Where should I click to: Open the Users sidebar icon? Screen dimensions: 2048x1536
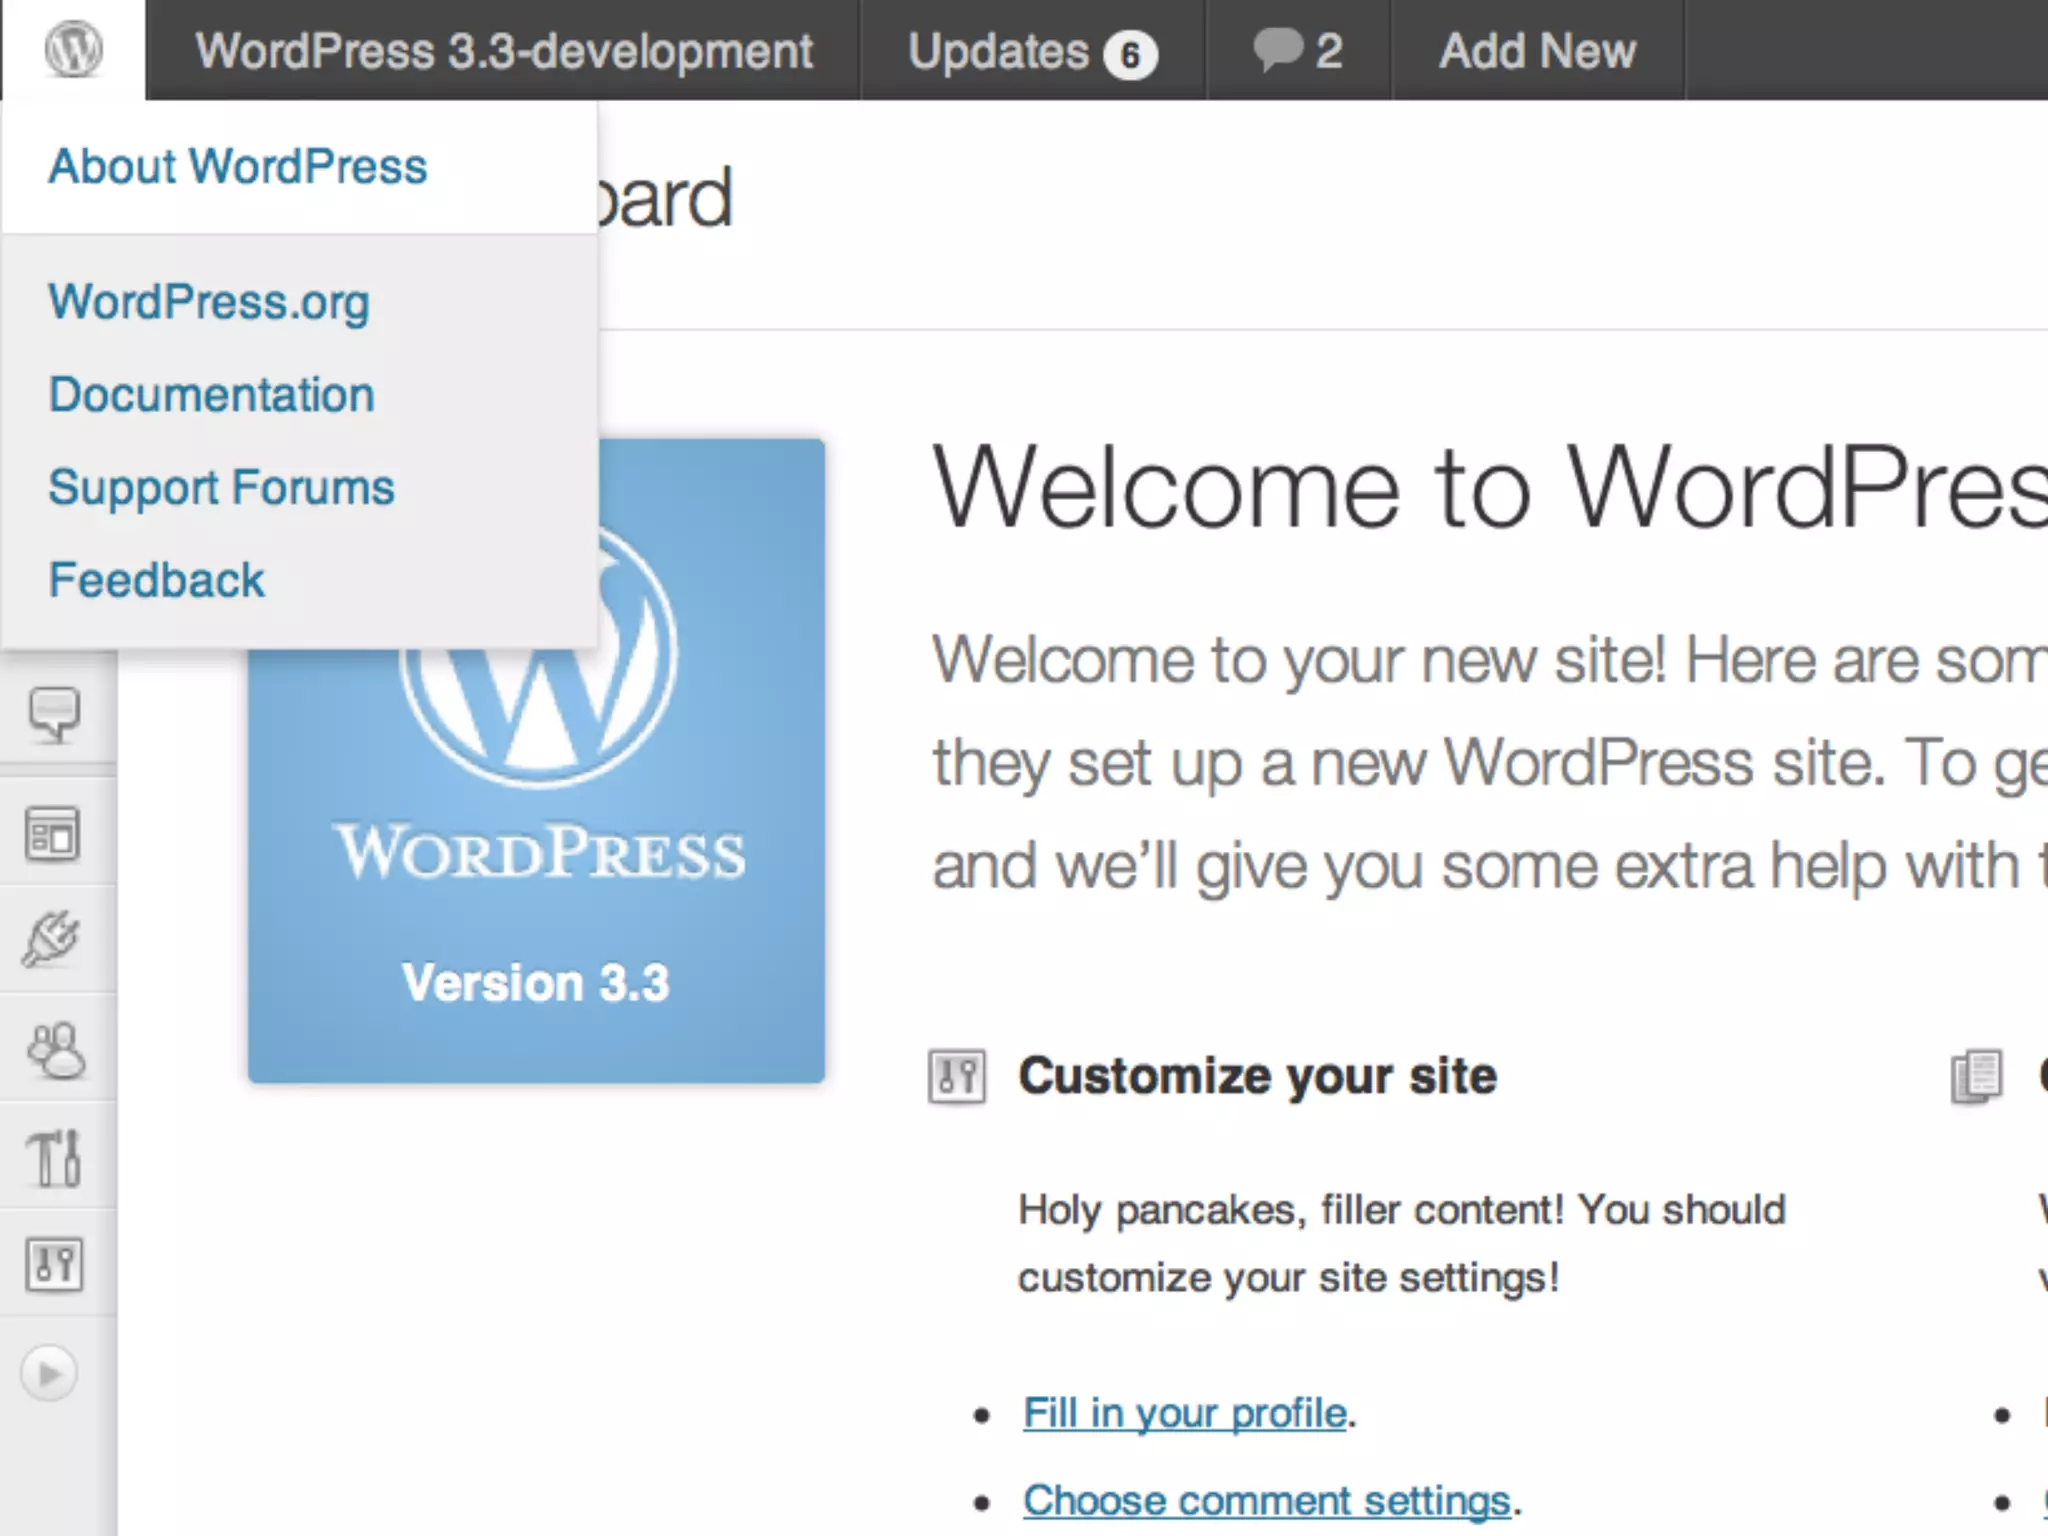56,1050
